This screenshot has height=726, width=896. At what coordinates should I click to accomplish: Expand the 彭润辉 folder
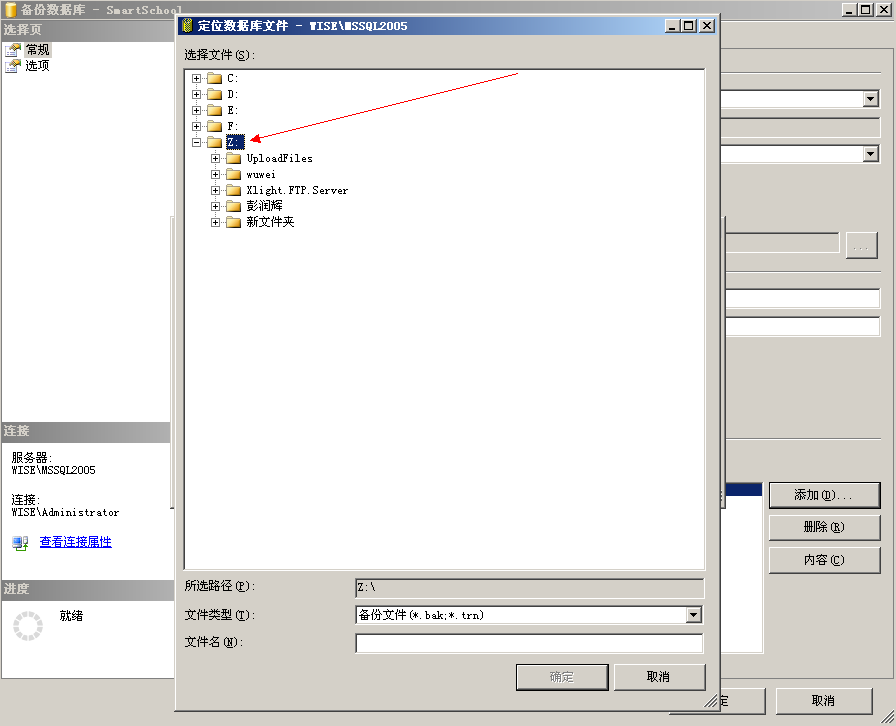[x=215, y=206]
